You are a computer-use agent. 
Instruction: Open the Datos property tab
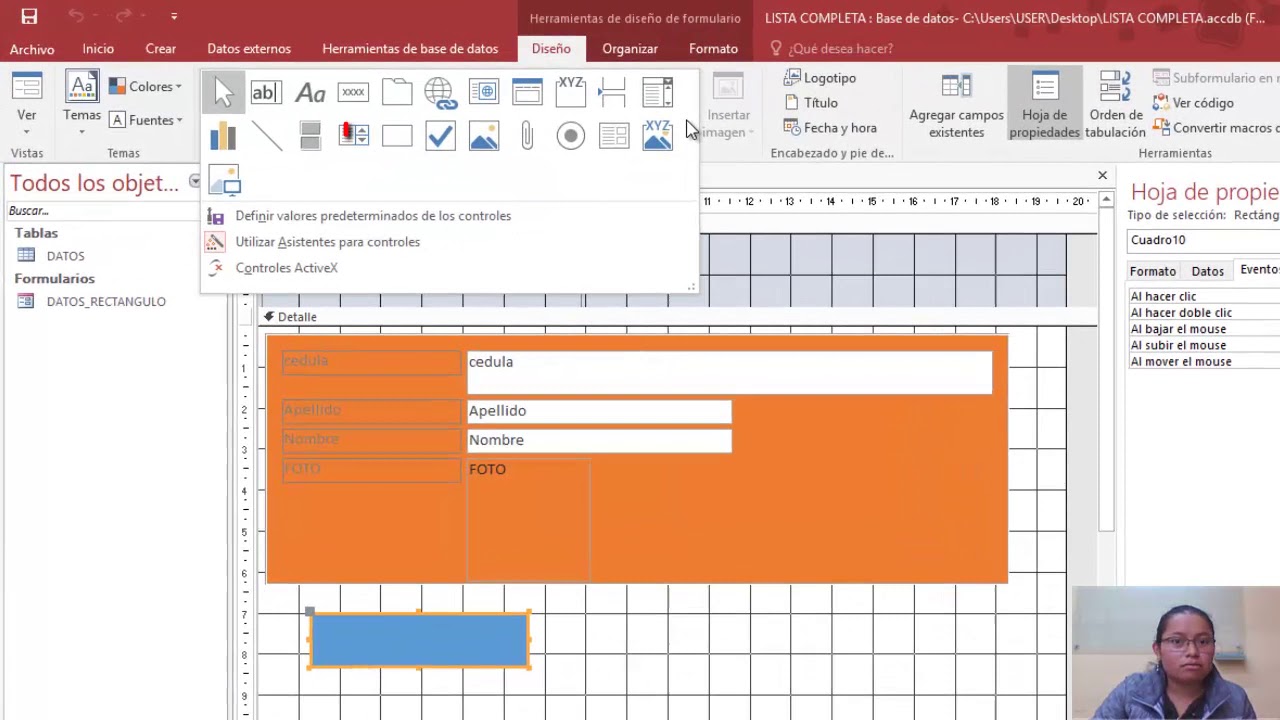tap(1207, 271)
